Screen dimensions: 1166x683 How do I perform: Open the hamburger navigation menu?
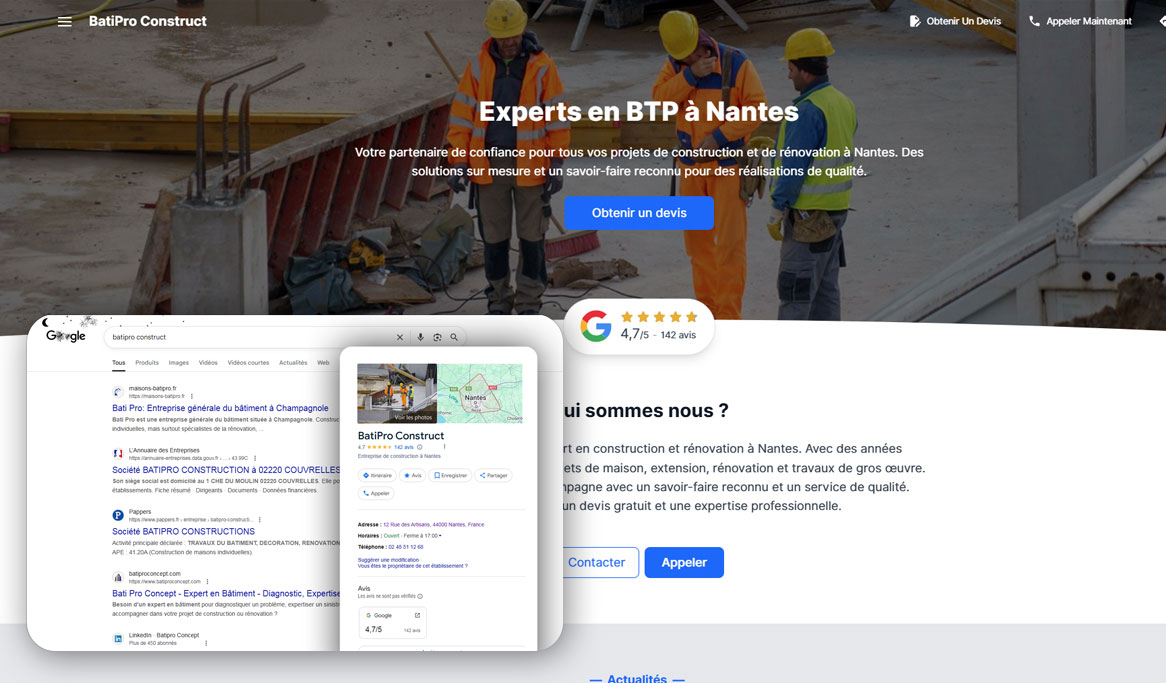point(65,22)
